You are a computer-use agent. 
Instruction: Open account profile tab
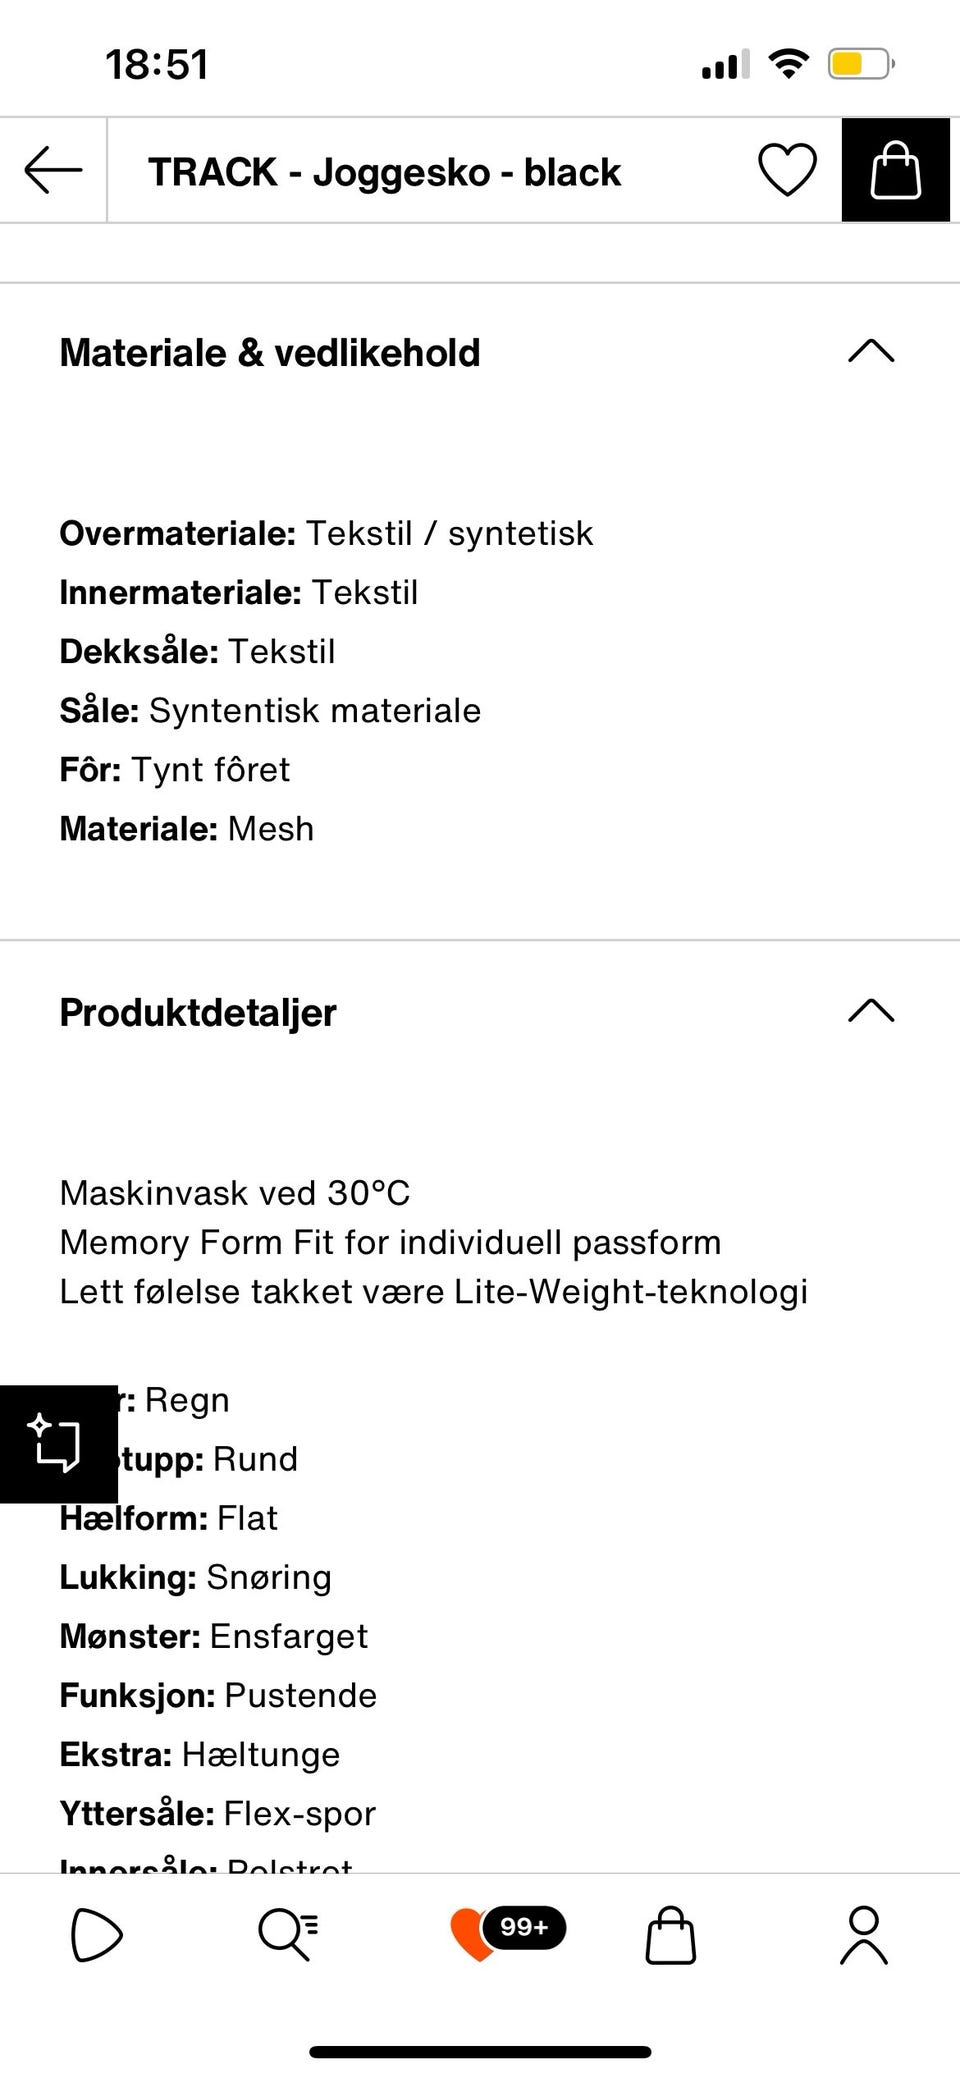(864, 1935)
